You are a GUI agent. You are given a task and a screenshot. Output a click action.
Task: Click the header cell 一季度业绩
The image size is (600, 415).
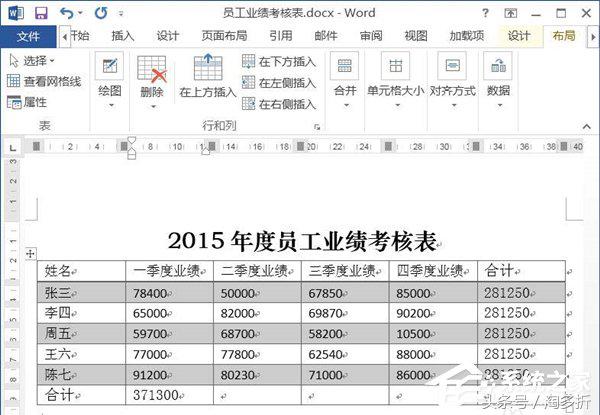click(170, 271)
